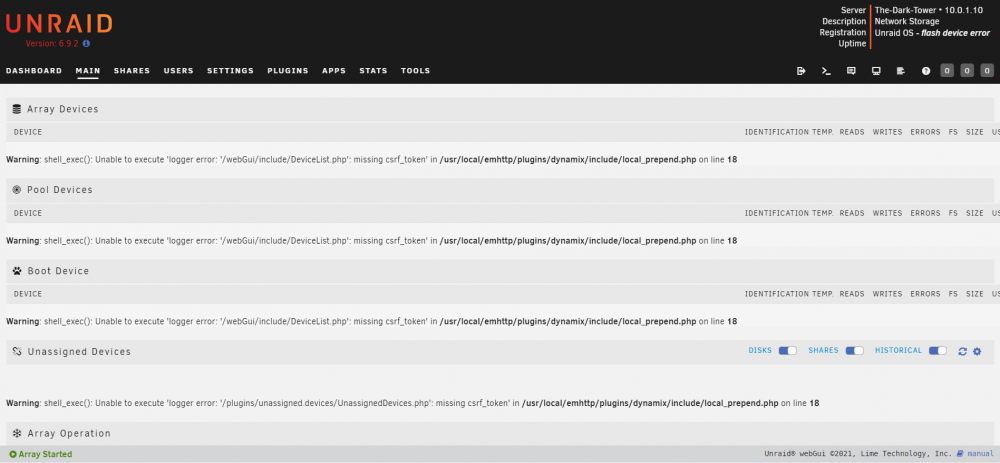1000x463 pixels.
Task: Select the Main tab
Action: [88, 71]
